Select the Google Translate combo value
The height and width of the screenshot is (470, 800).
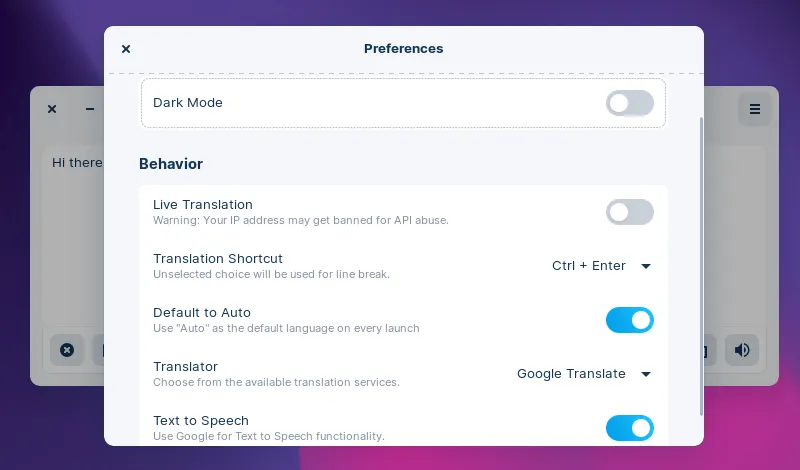tap(570, 374)
